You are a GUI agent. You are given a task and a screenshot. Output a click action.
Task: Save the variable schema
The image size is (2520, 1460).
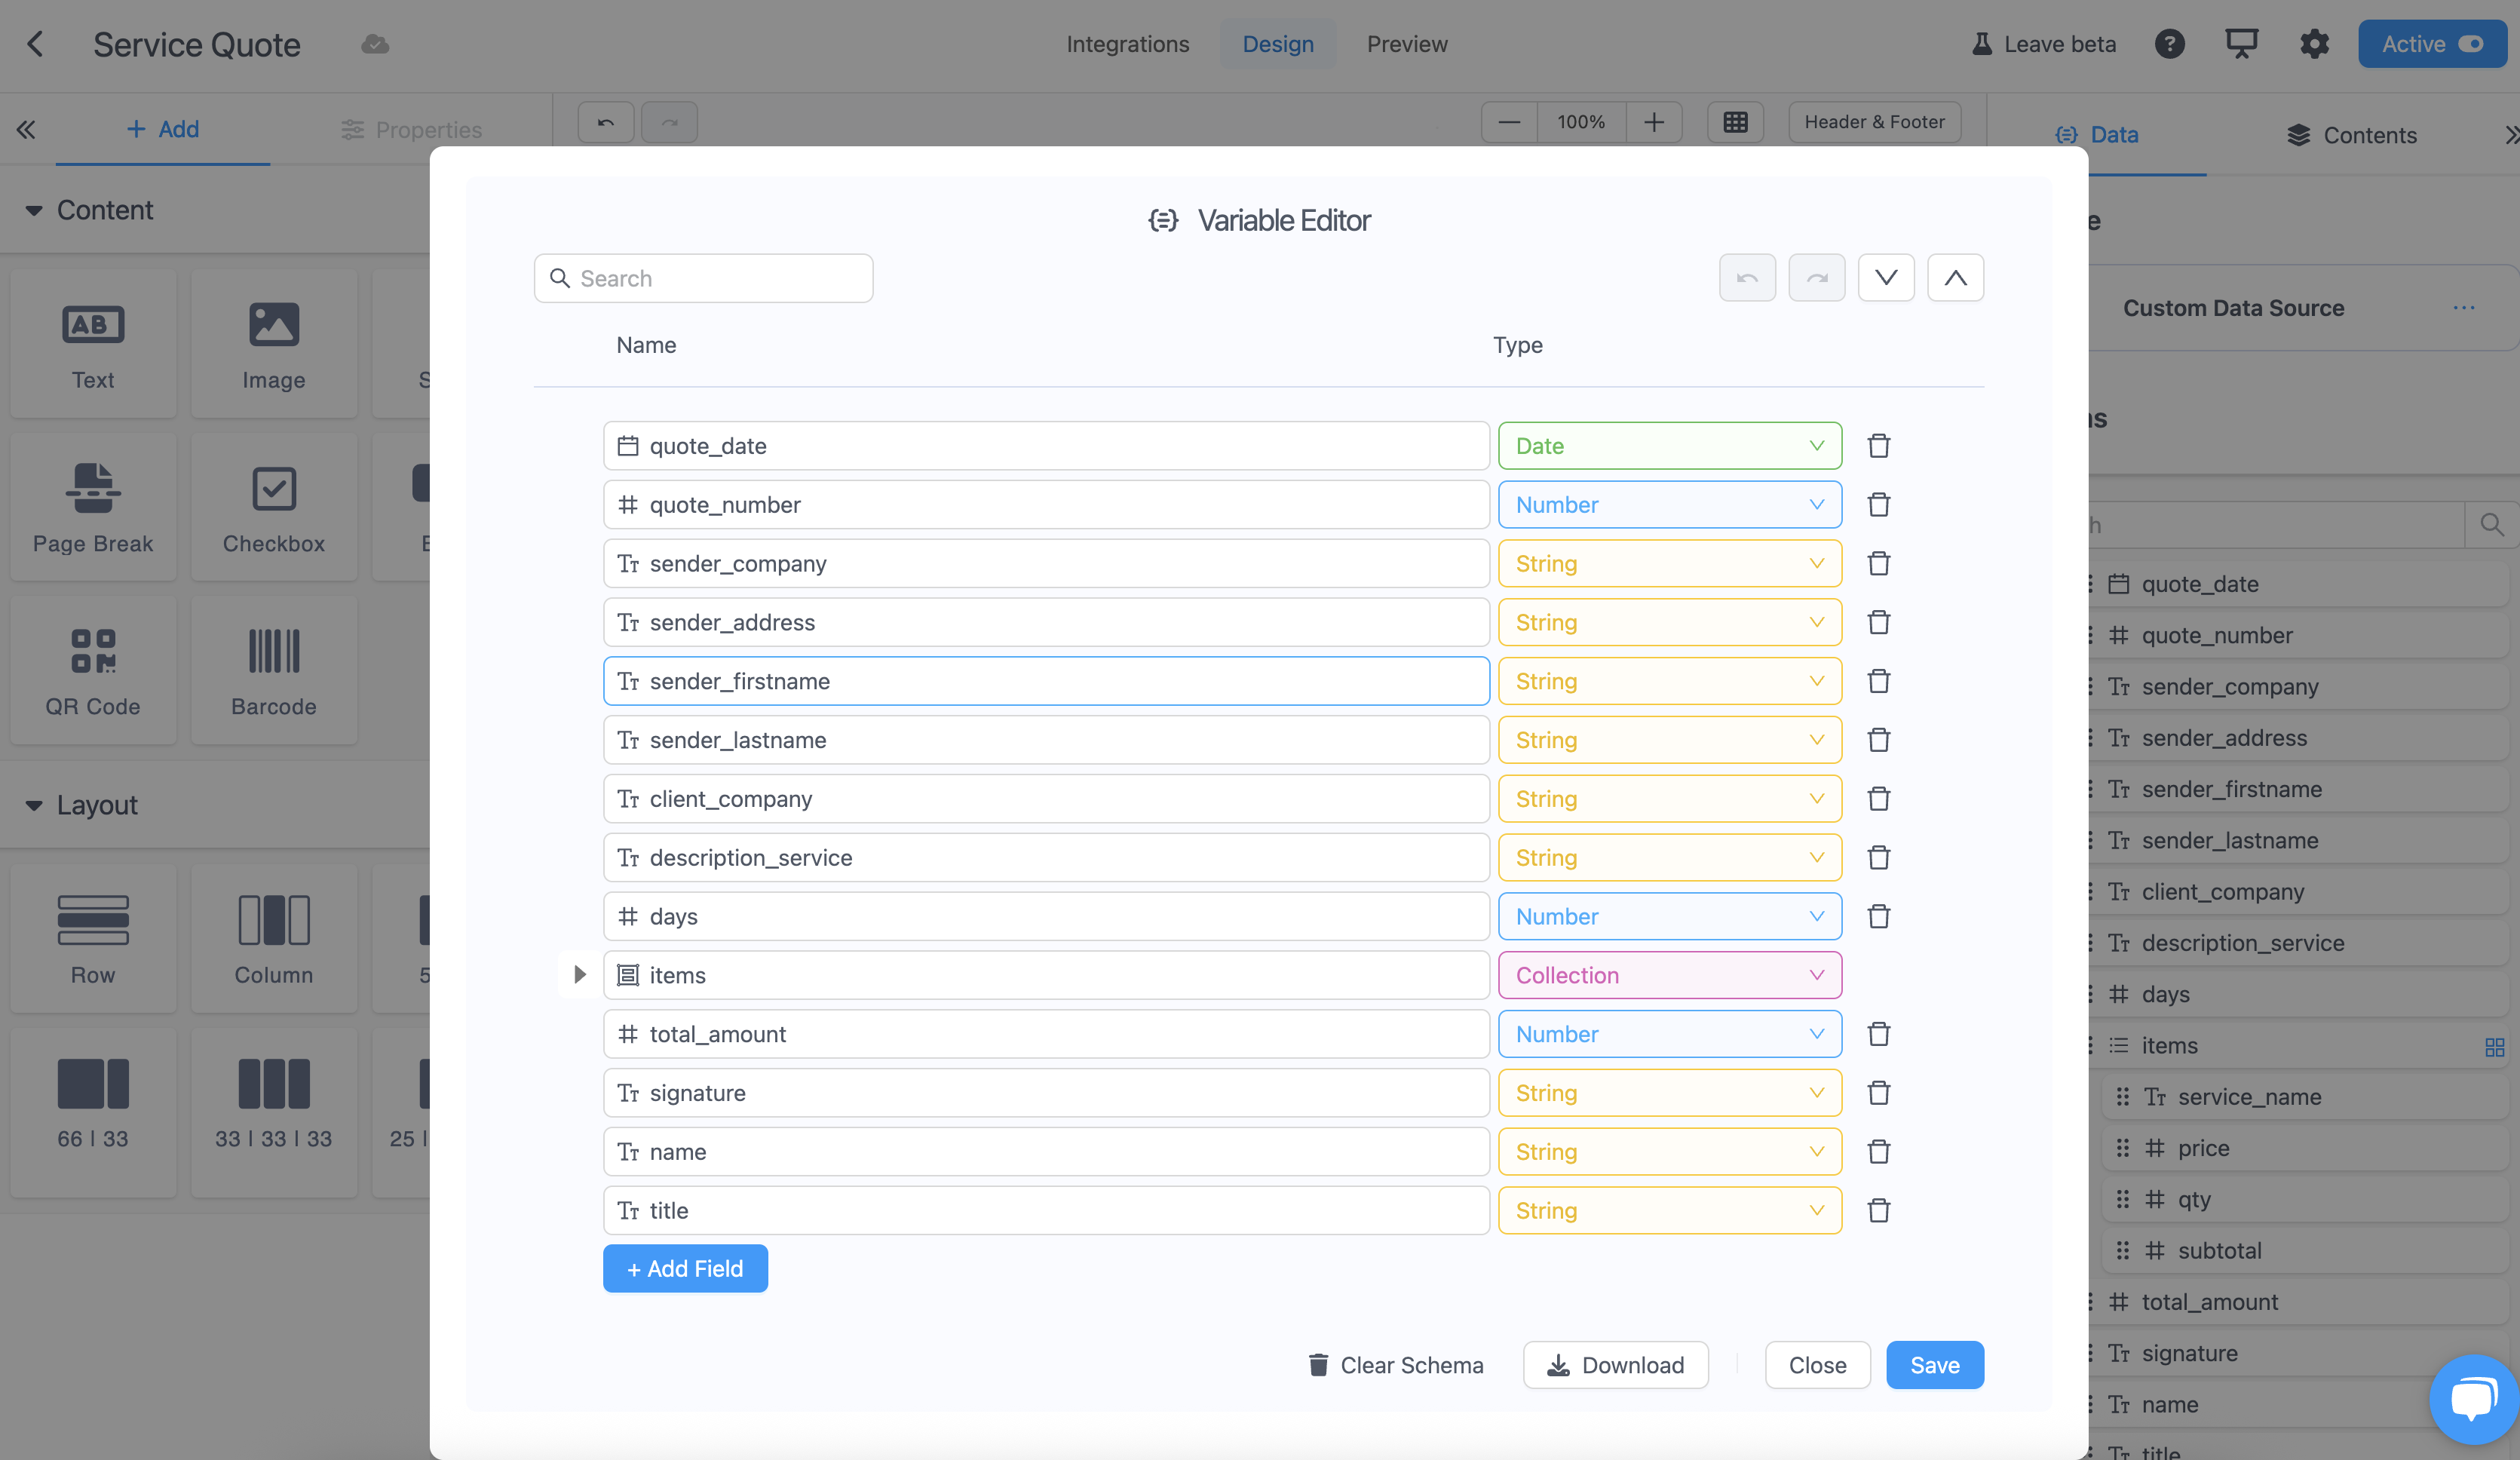[1934, 1365]
